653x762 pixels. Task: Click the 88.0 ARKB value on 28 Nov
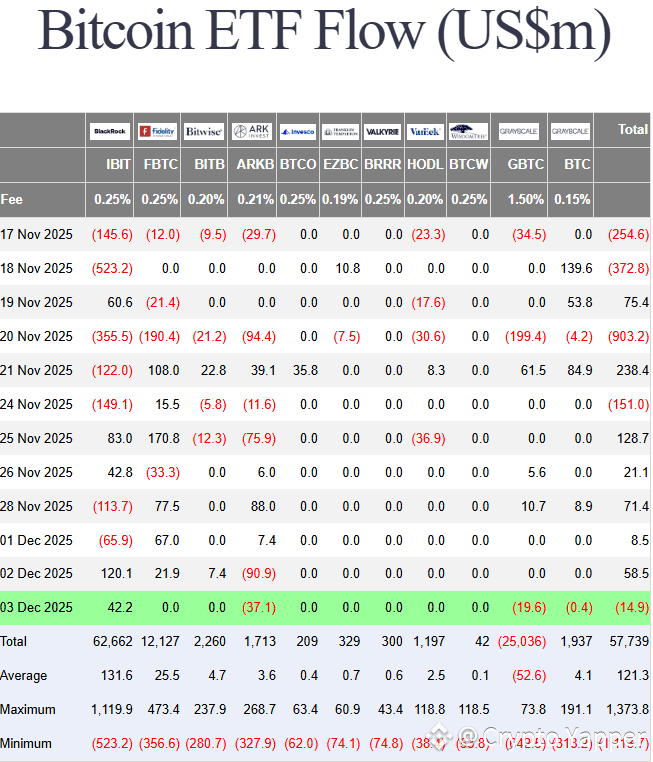(263, 506)
